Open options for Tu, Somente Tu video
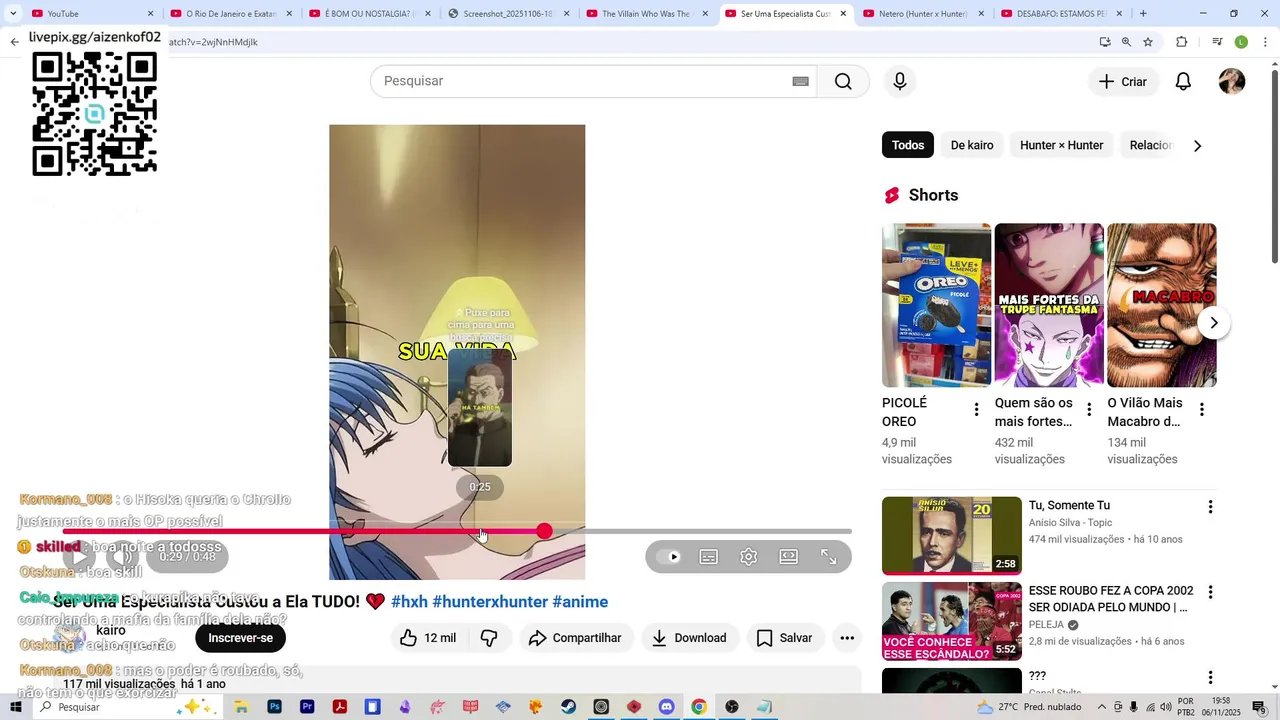 1210,507
